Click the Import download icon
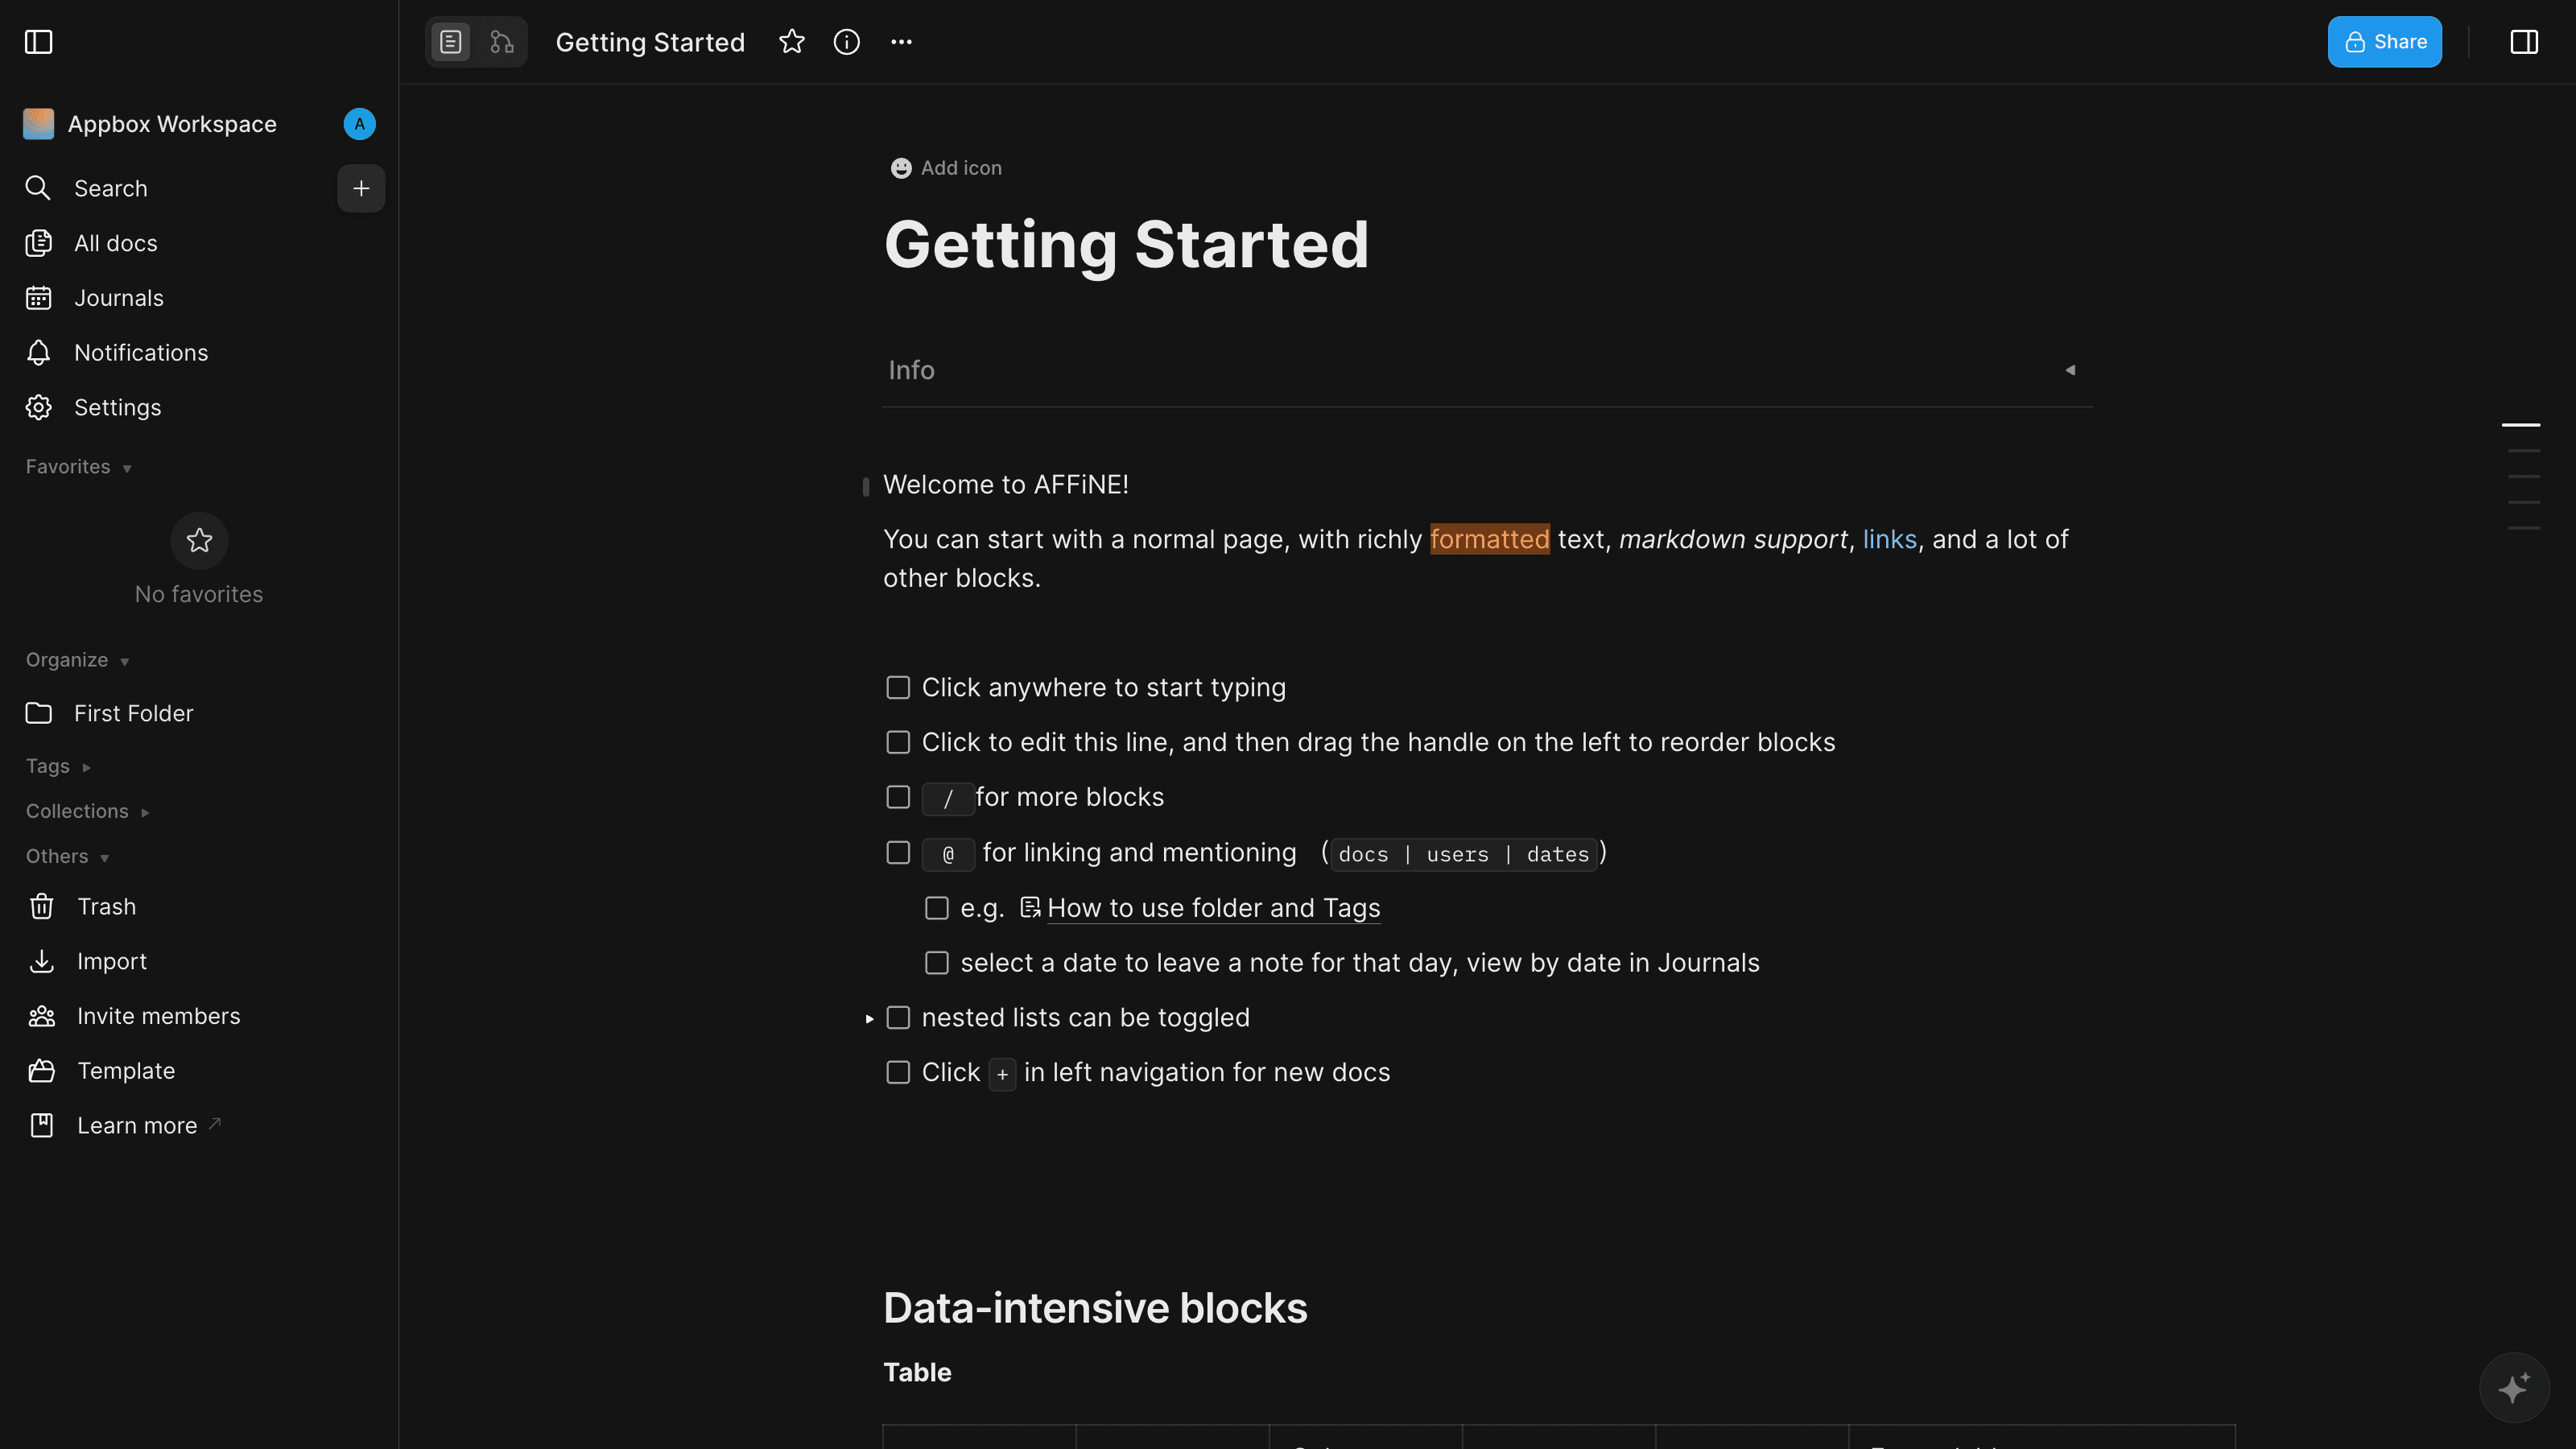 (x=41, y=961)
